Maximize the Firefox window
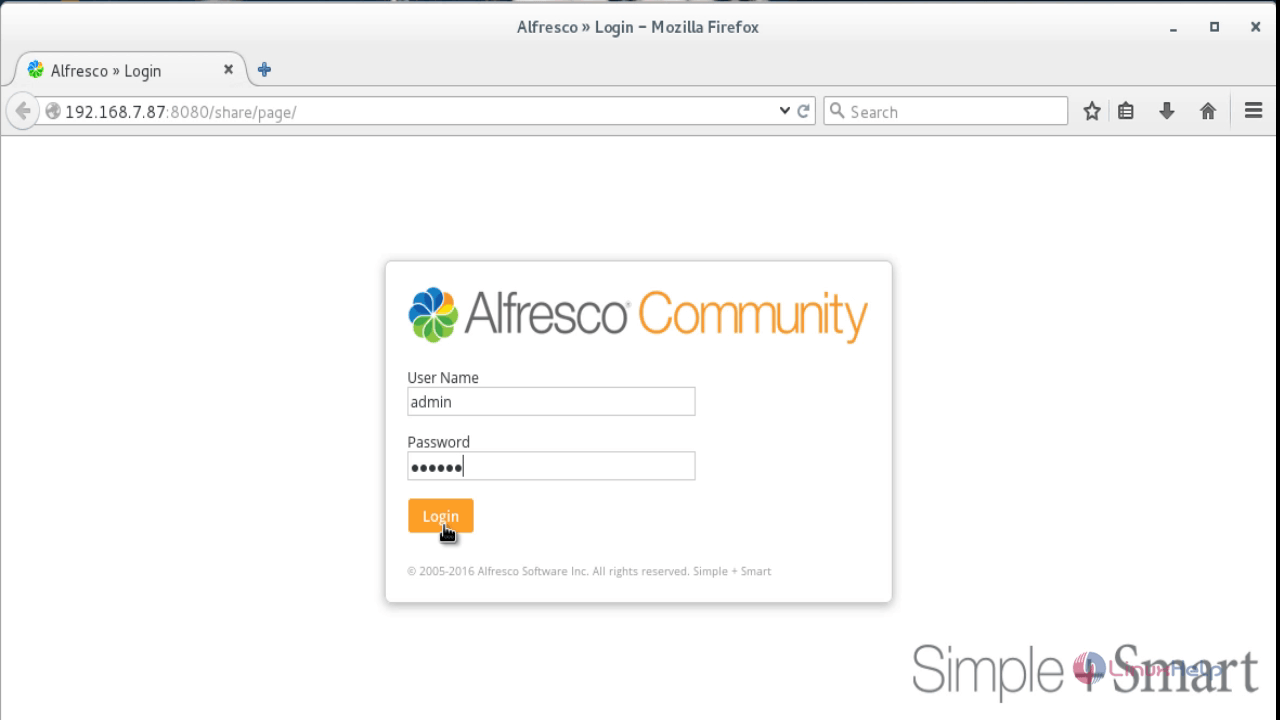1280x720 pixels. coord(1214,27)
